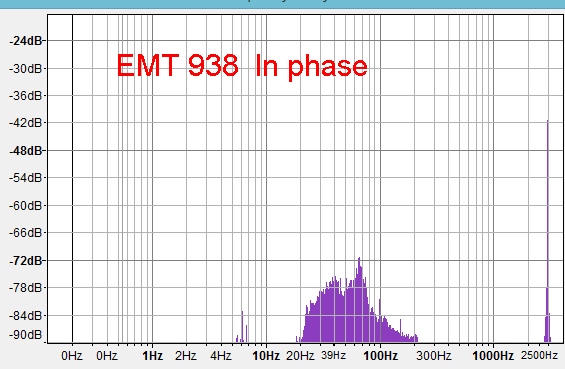Select the 300Hz frequency label

[433, 356]
